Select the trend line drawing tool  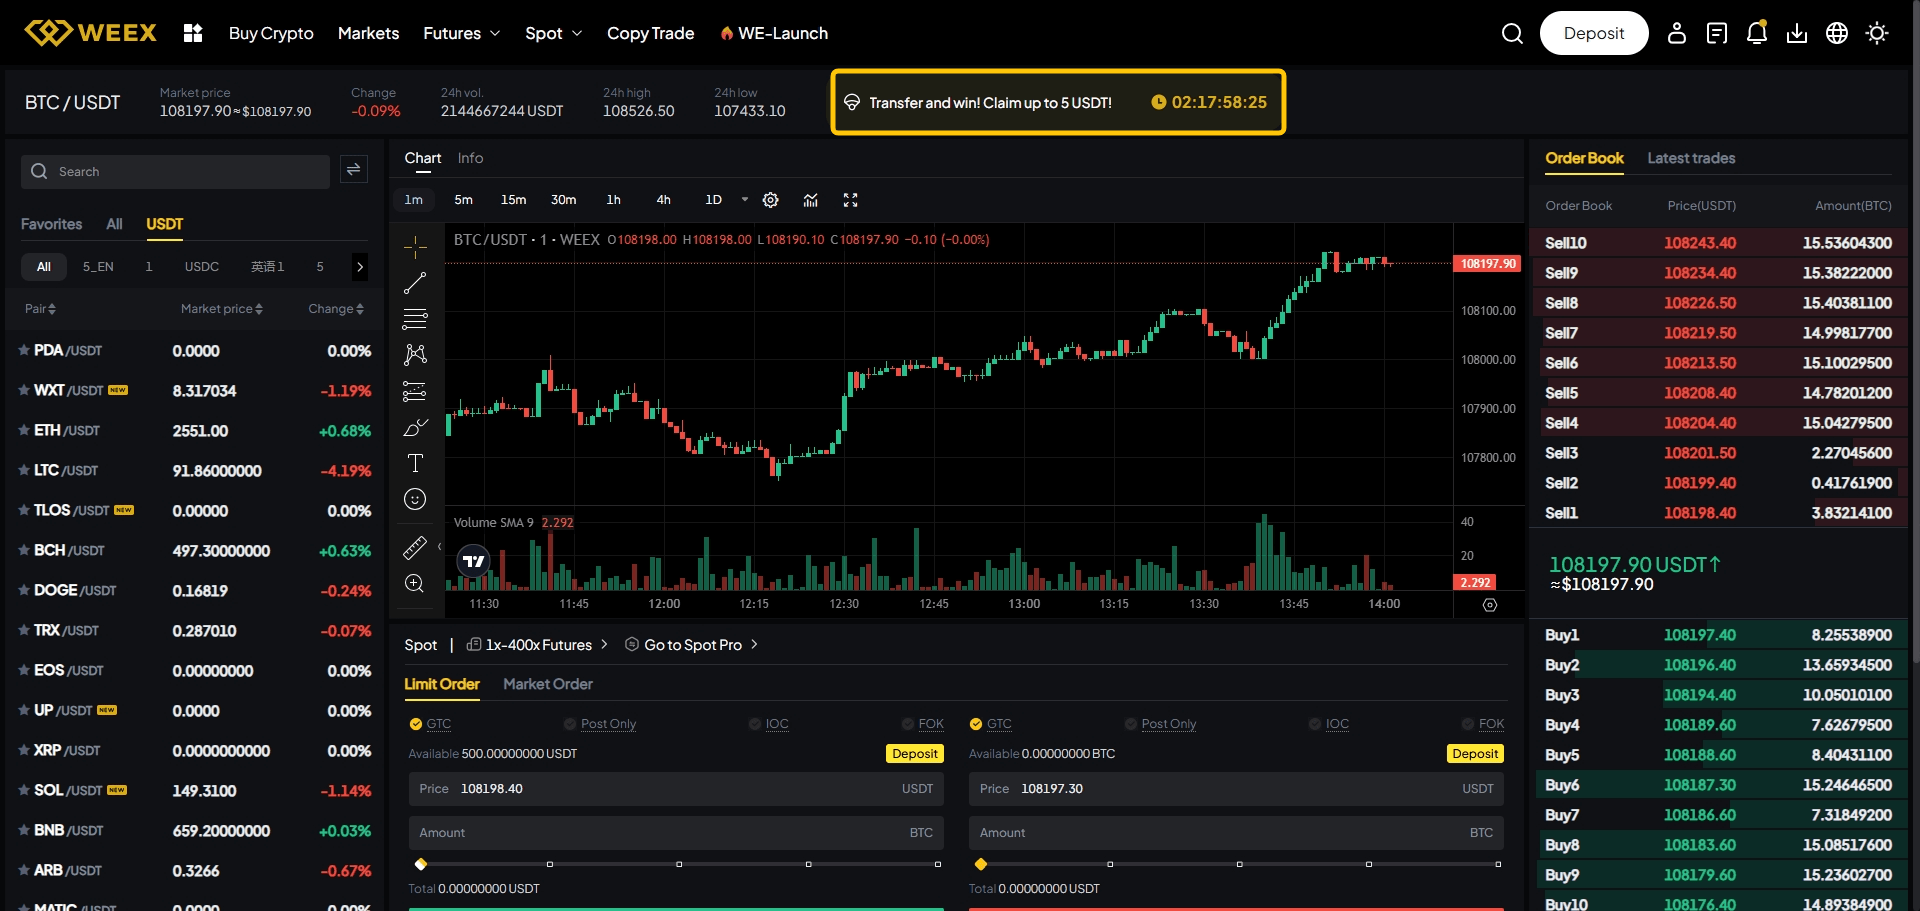[x=415, y=284]
